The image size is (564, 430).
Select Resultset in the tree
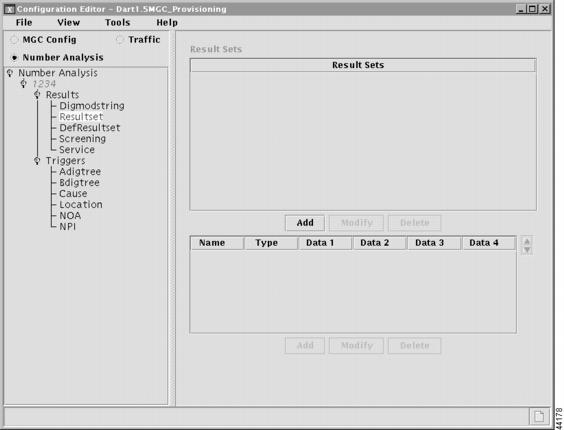click(81, 117)
